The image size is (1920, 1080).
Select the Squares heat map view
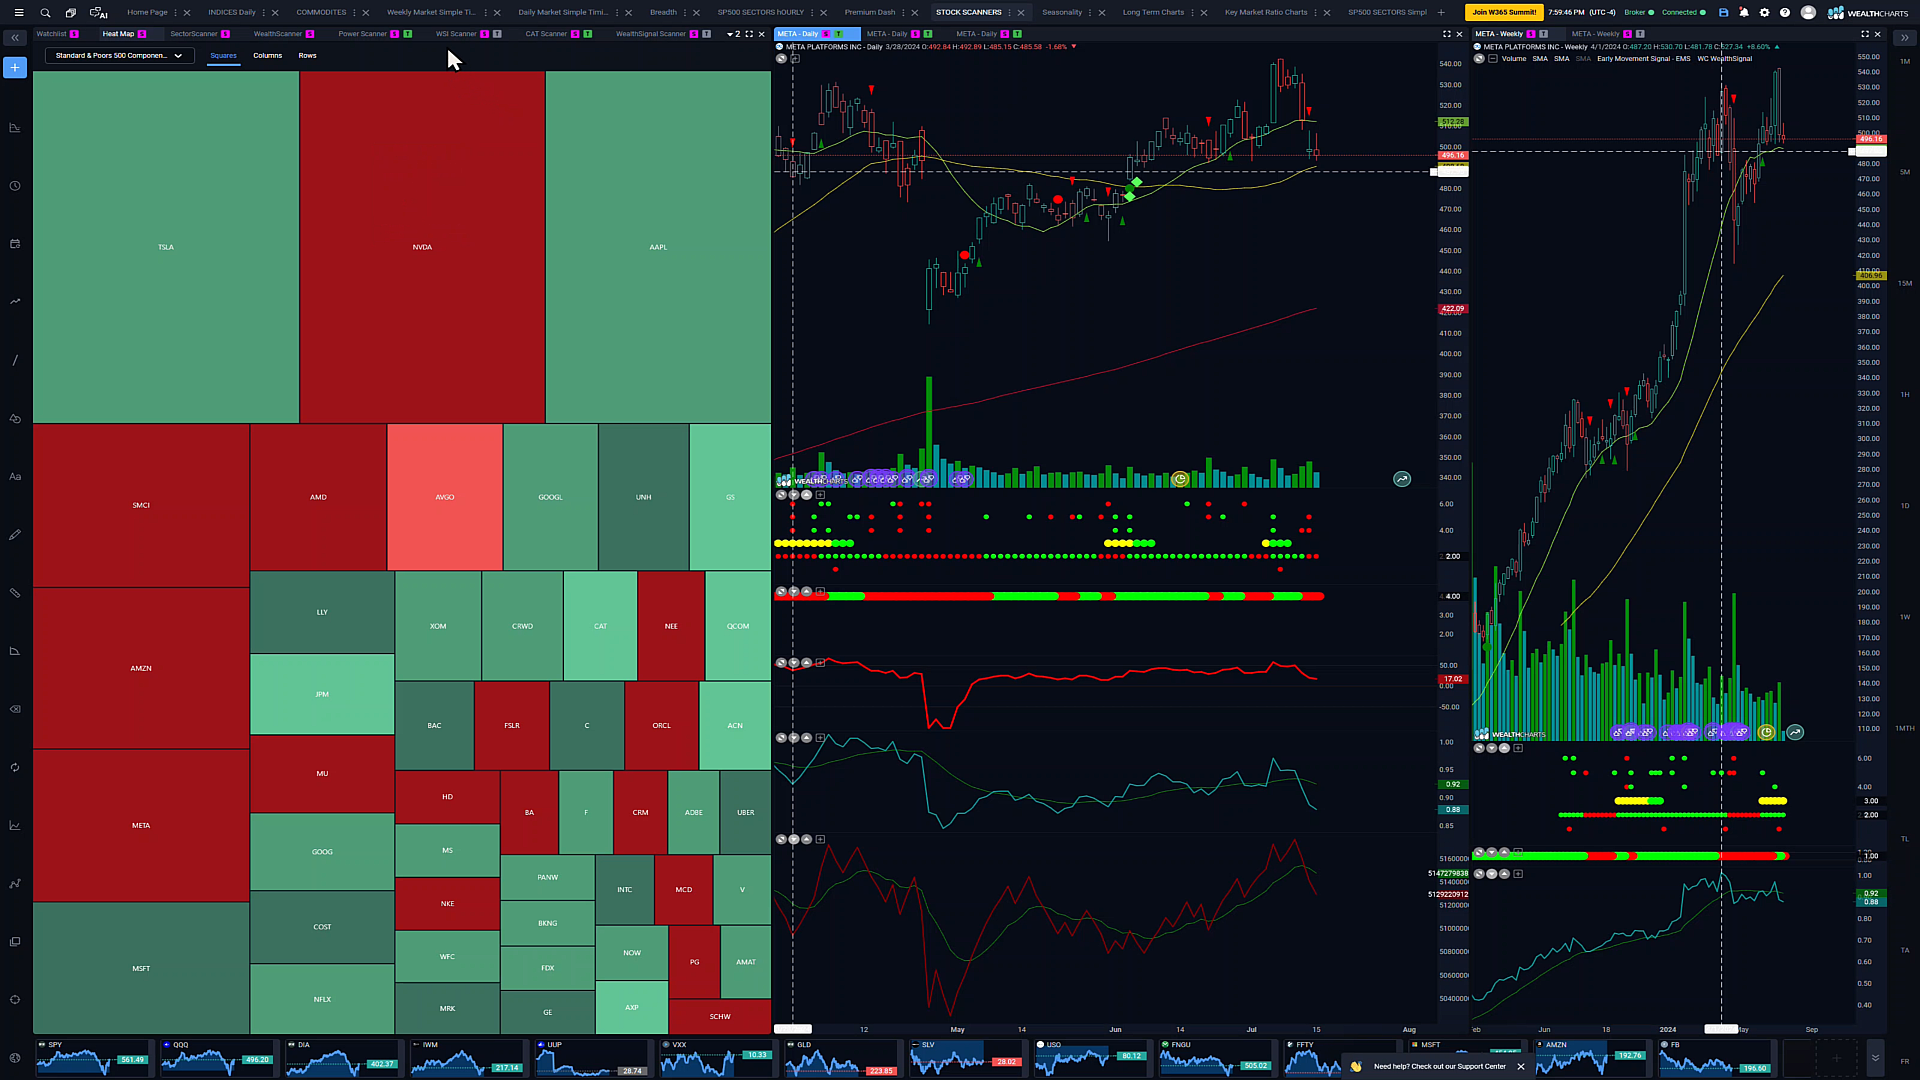click(223, 56)
